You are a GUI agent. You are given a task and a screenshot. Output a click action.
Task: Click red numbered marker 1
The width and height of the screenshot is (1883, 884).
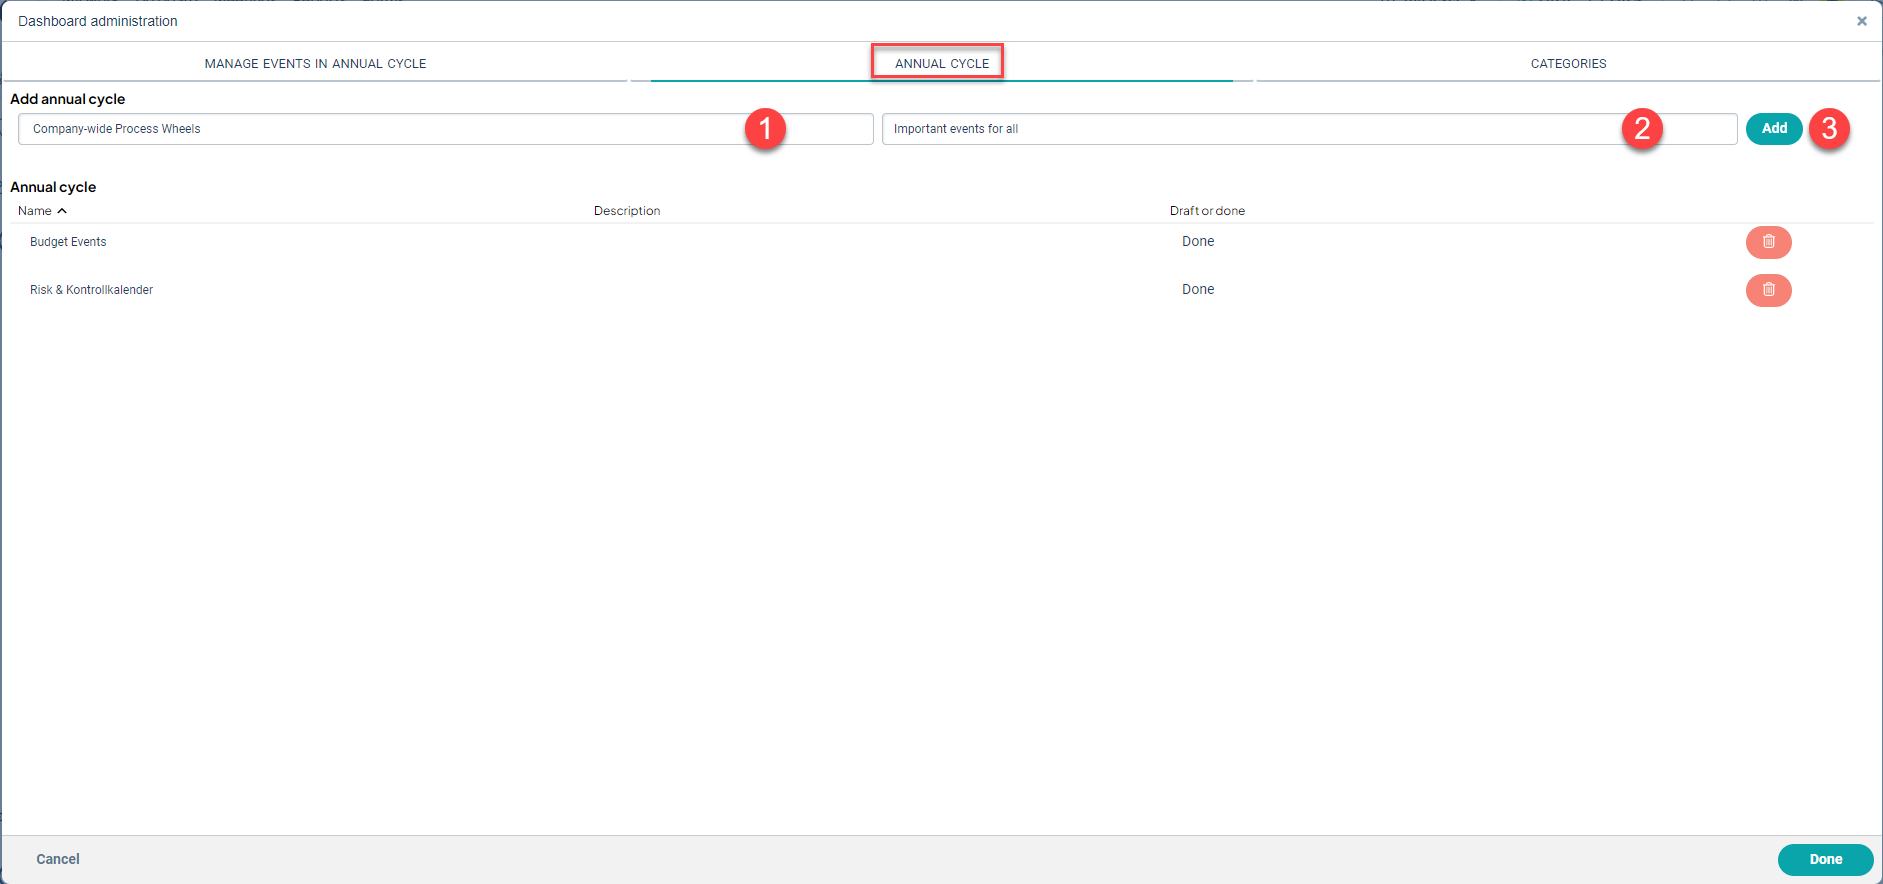(x=765, y=129)
